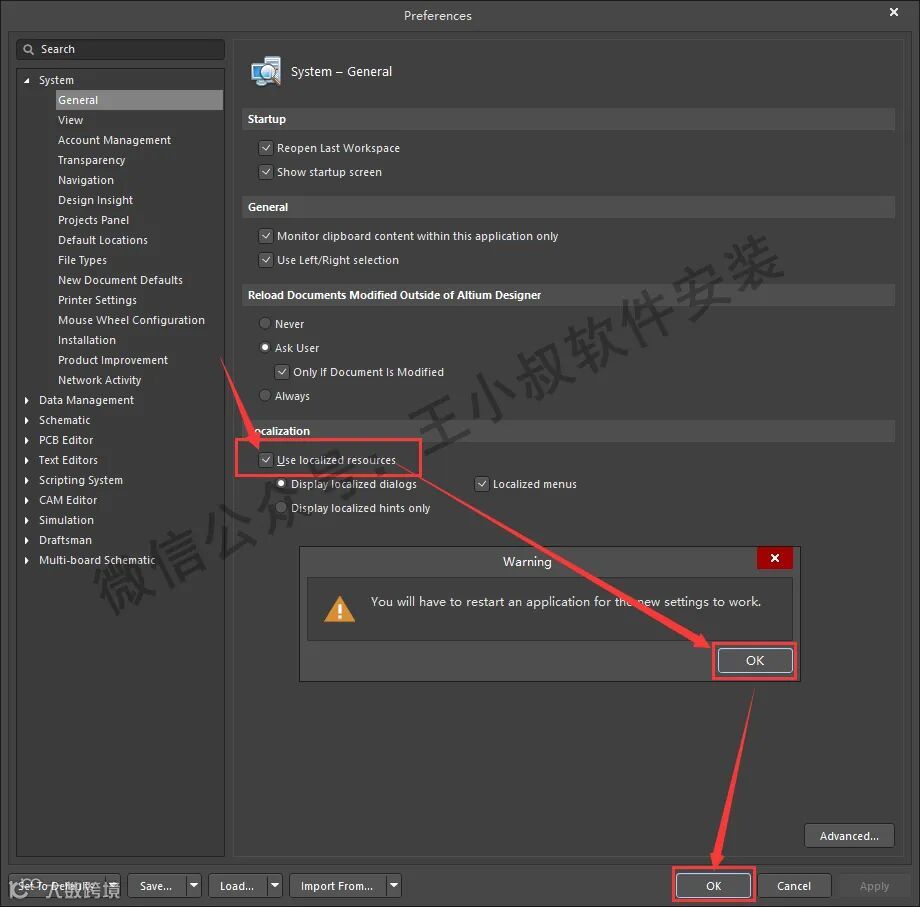The height and width of the screenshot is (907, 920).
Task: Open Installation preferences page
Action: point(87,340)
